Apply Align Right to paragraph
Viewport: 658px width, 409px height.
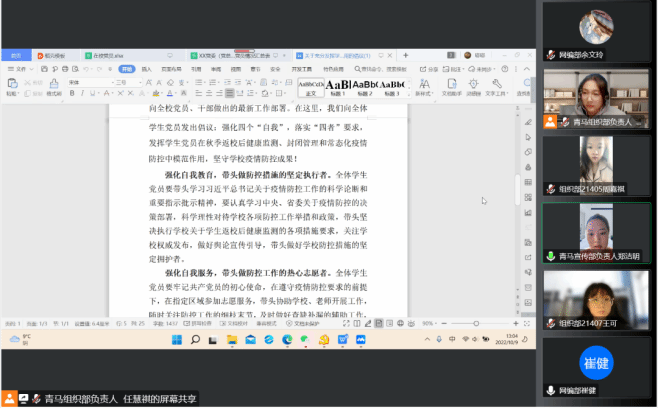tap(219, 93)
